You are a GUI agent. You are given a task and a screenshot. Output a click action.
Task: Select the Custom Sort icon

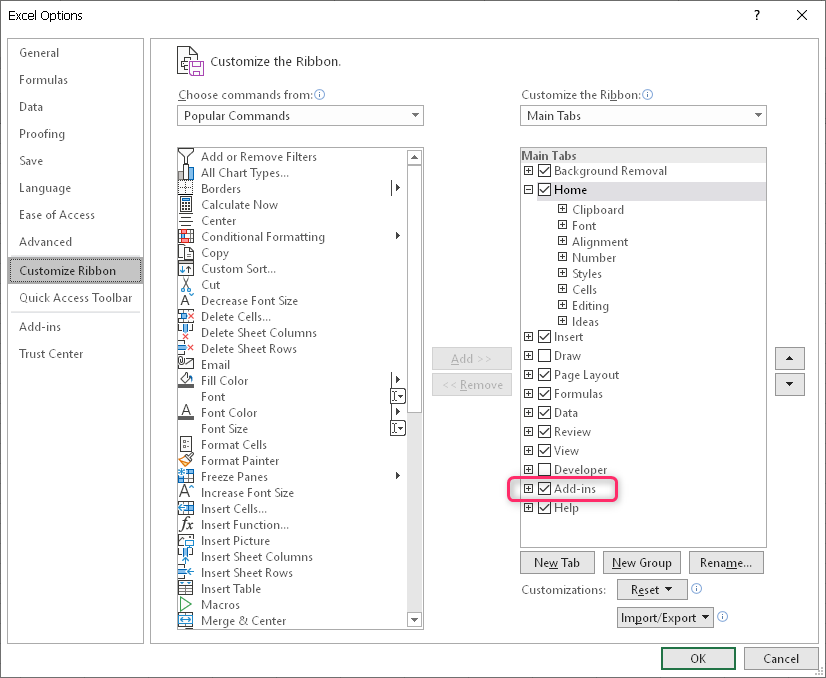(x=185, y=269)
